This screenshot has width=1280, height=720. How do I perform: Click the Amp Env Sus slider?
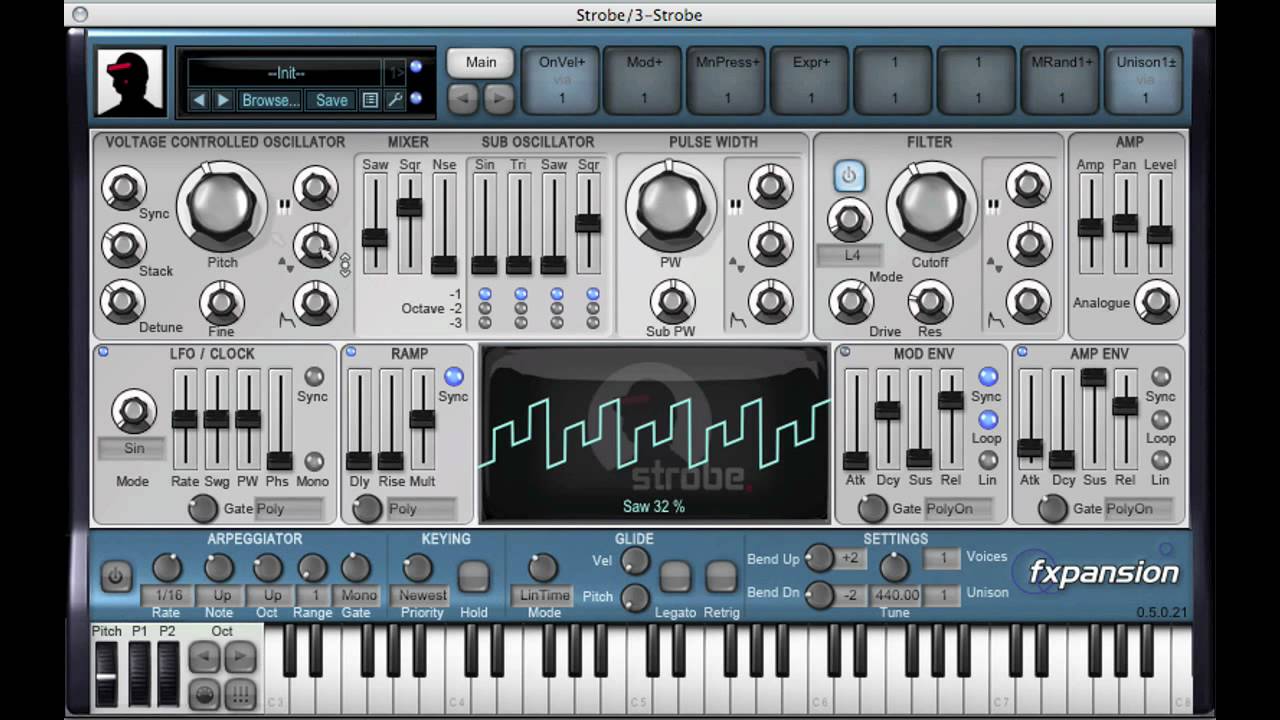coord(1093,418)
